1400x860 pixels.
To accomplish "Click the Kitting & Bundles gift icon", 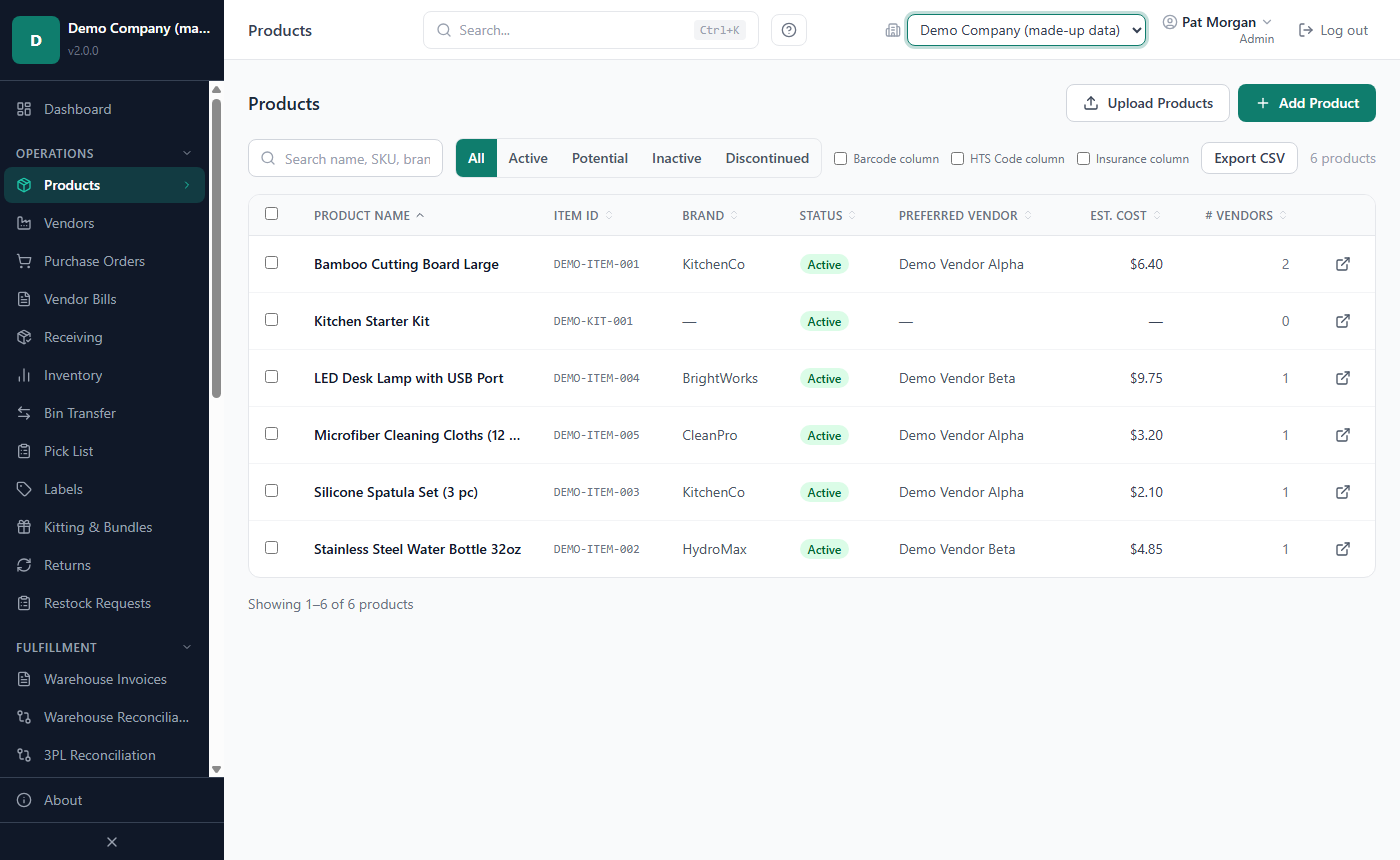I will 24,527.
